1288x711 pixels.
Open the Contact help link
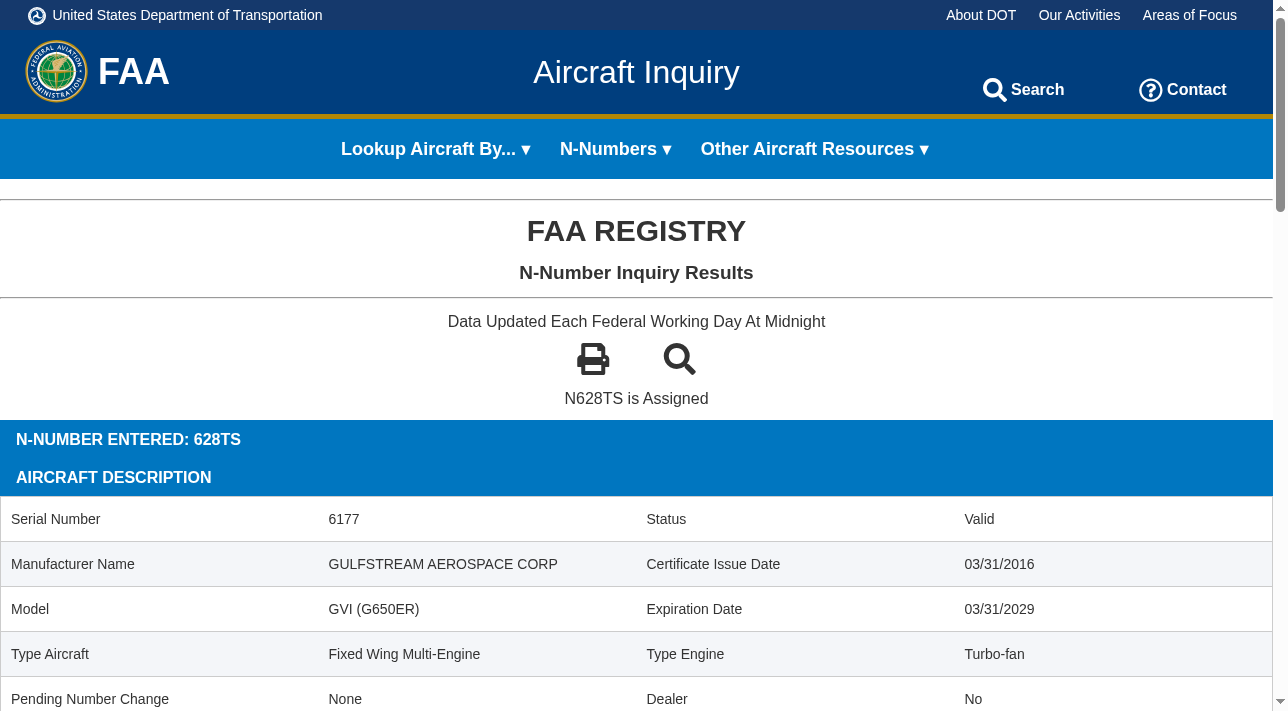tap(1183, 90)
